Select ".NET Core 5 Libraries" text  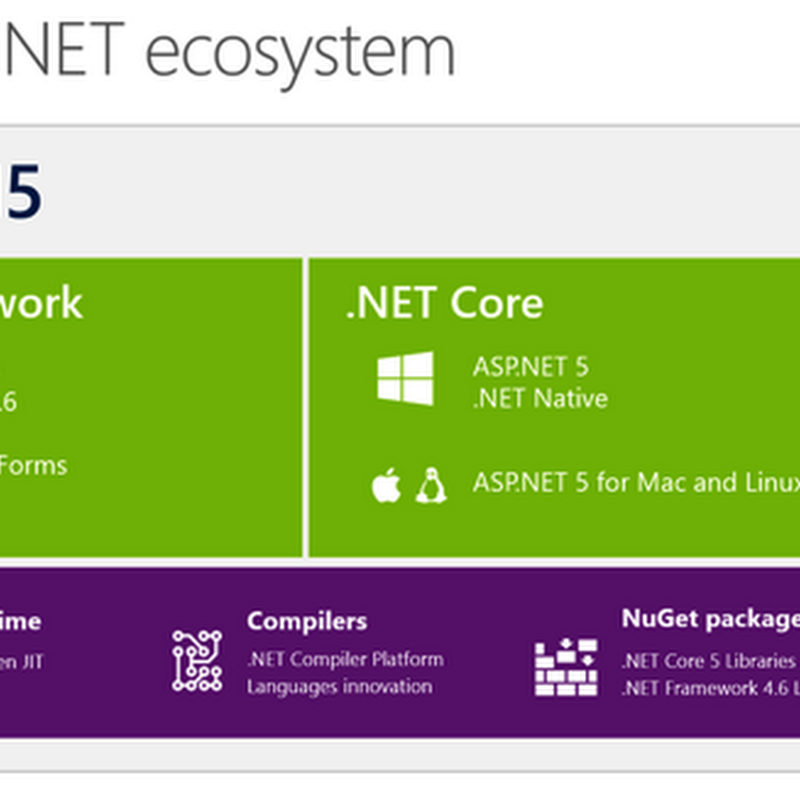click(709, 661)
